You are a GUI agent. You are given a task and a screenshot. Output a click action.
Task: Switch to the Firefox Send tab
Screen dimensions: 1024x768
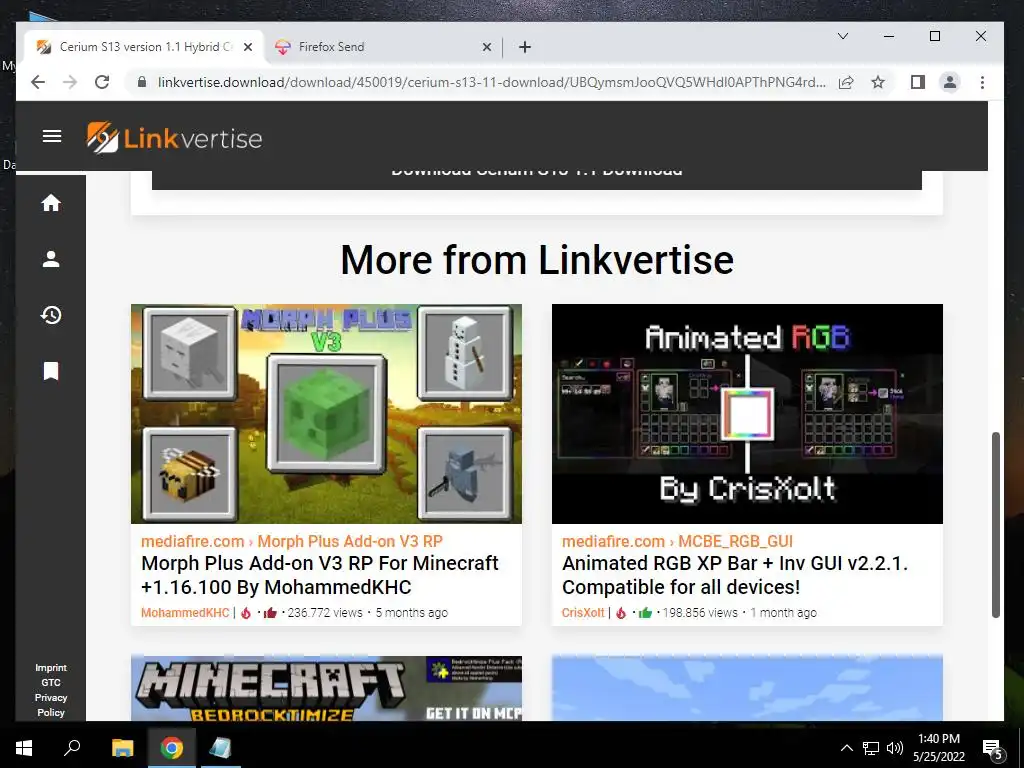tap(383, 47)
